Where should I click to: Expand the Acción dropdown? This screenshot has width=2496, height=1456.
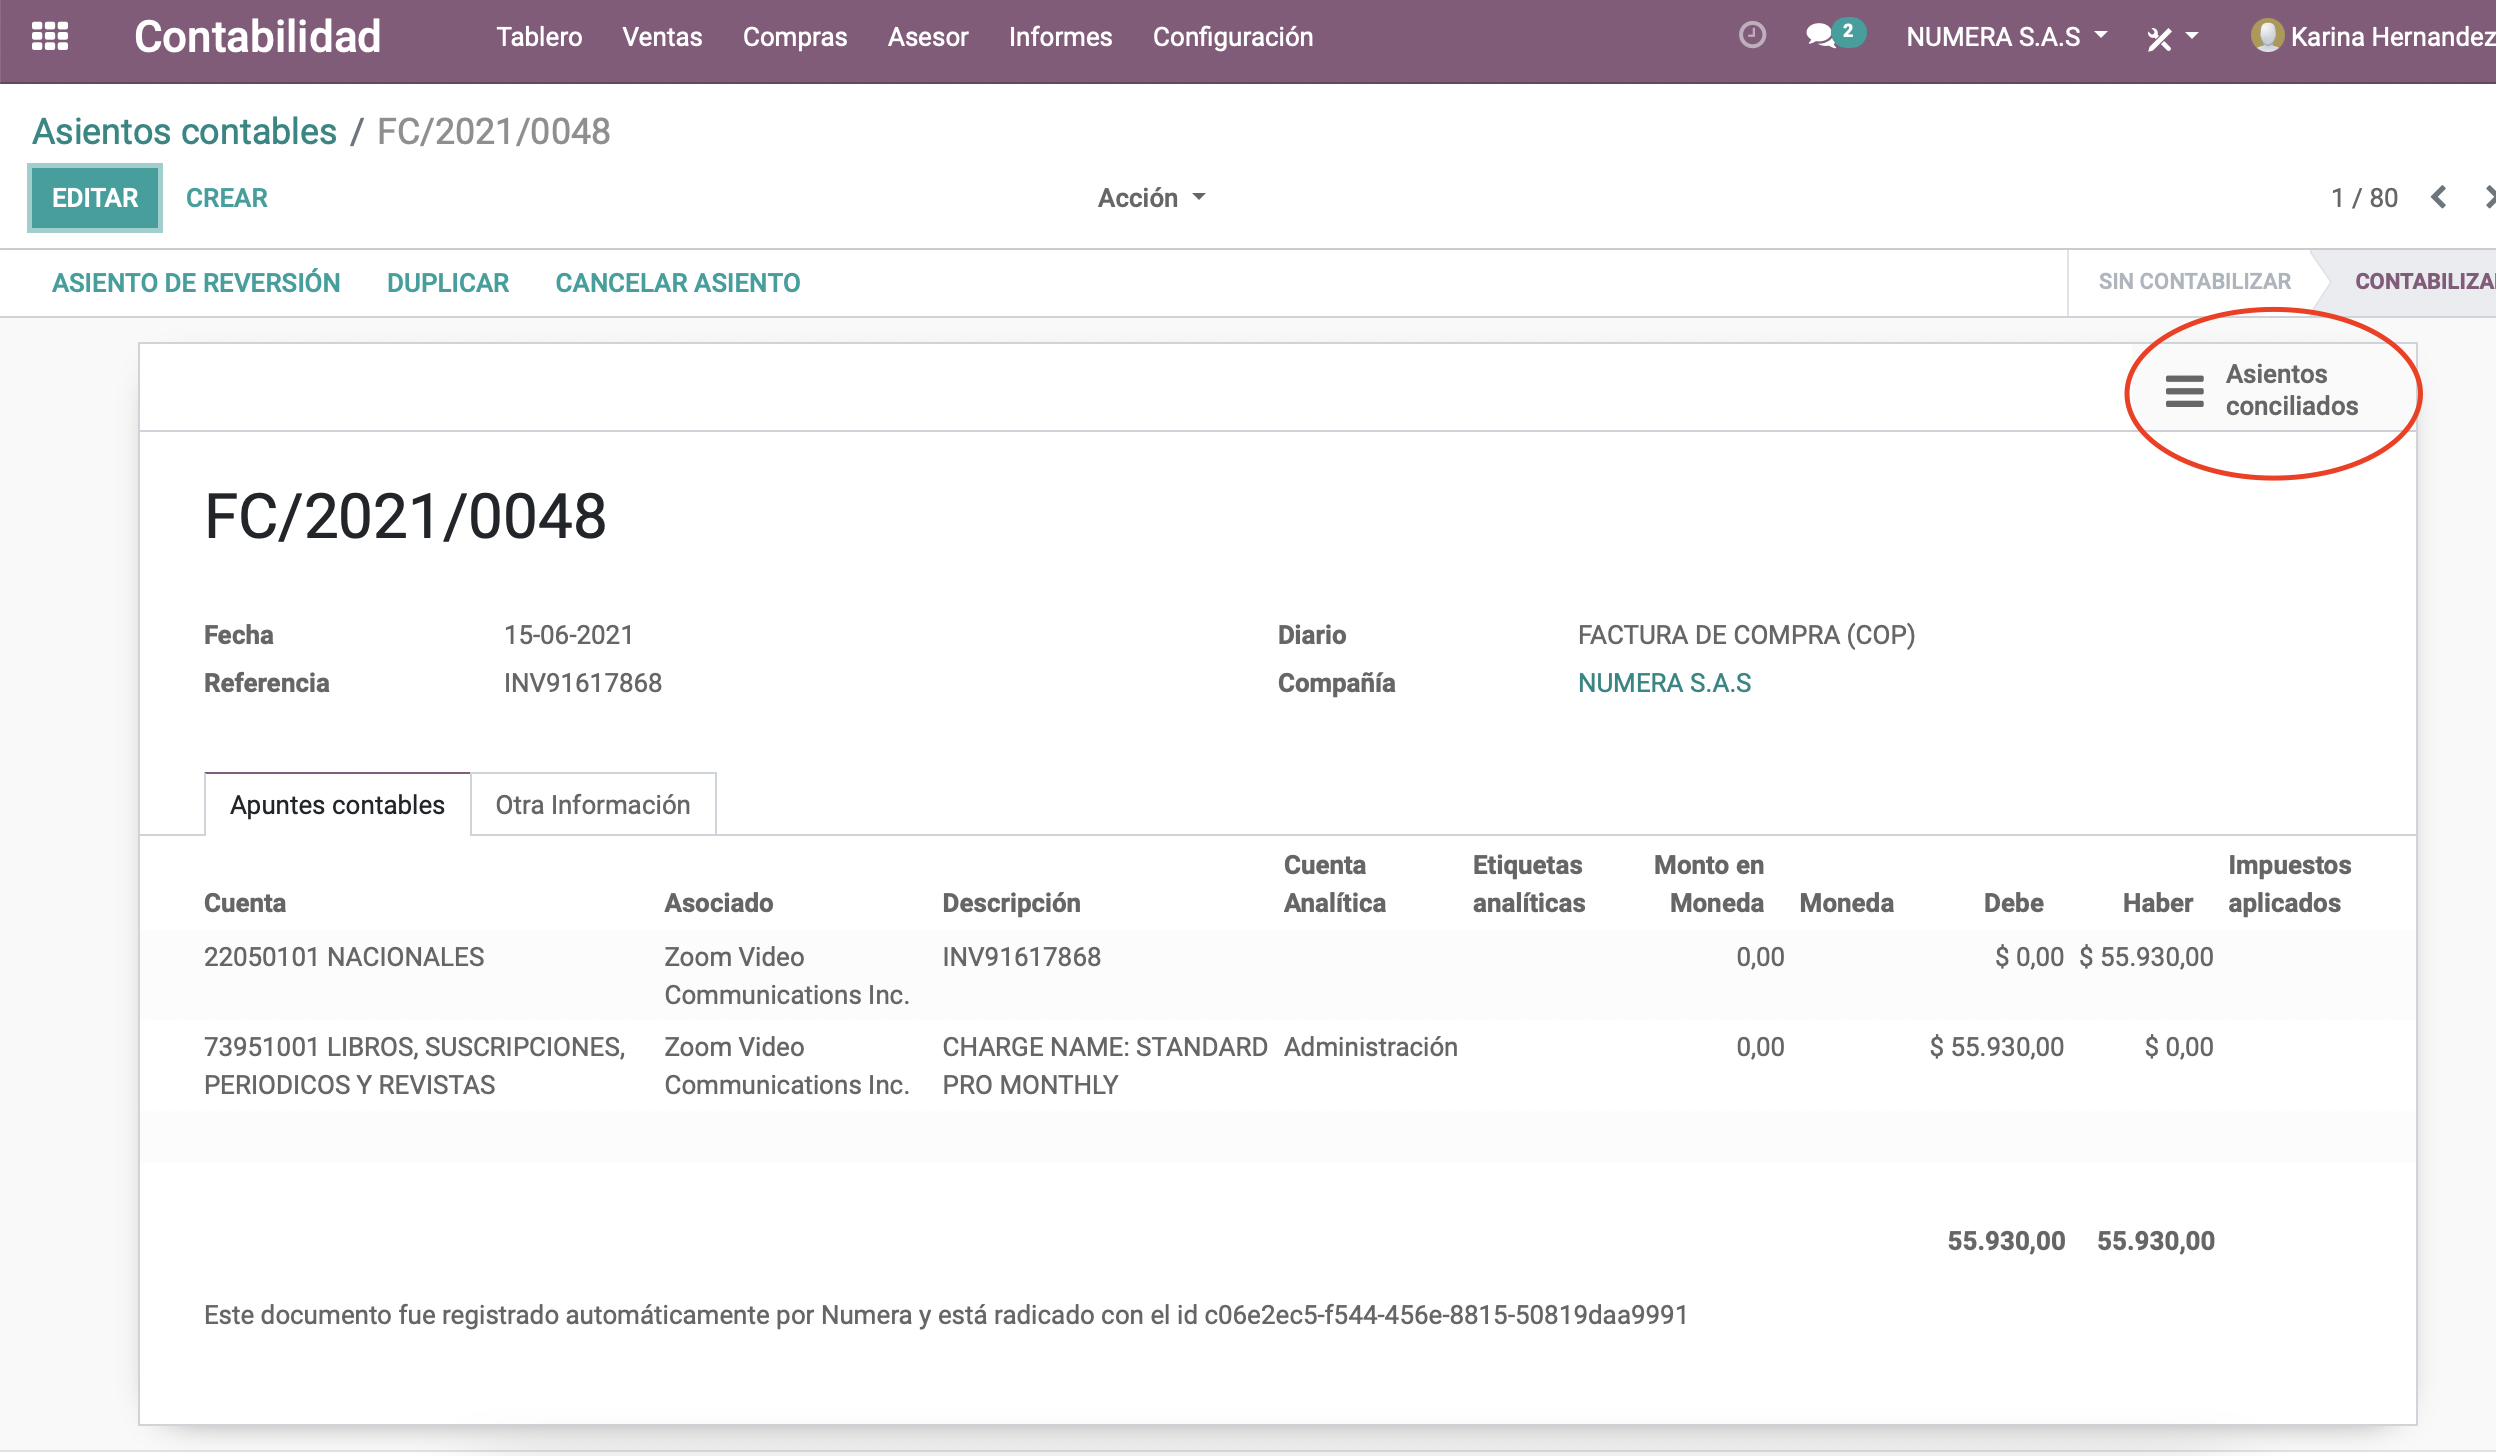(1151, 198)
